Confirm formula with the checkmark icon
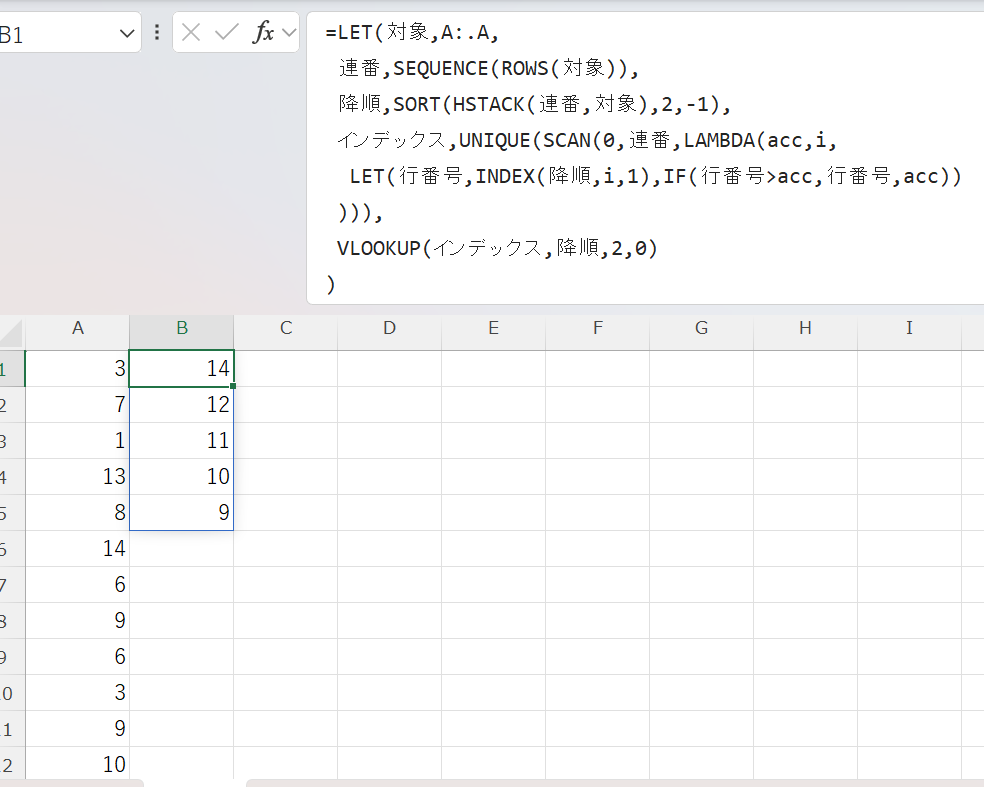Viewport: 984px width, 787px height. (227, 32)
